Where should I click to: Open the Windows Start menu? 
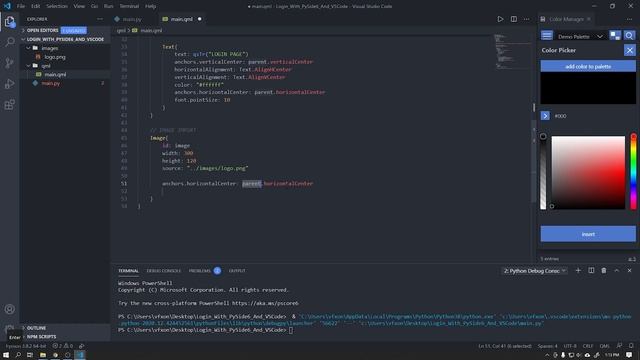(6, 355)
